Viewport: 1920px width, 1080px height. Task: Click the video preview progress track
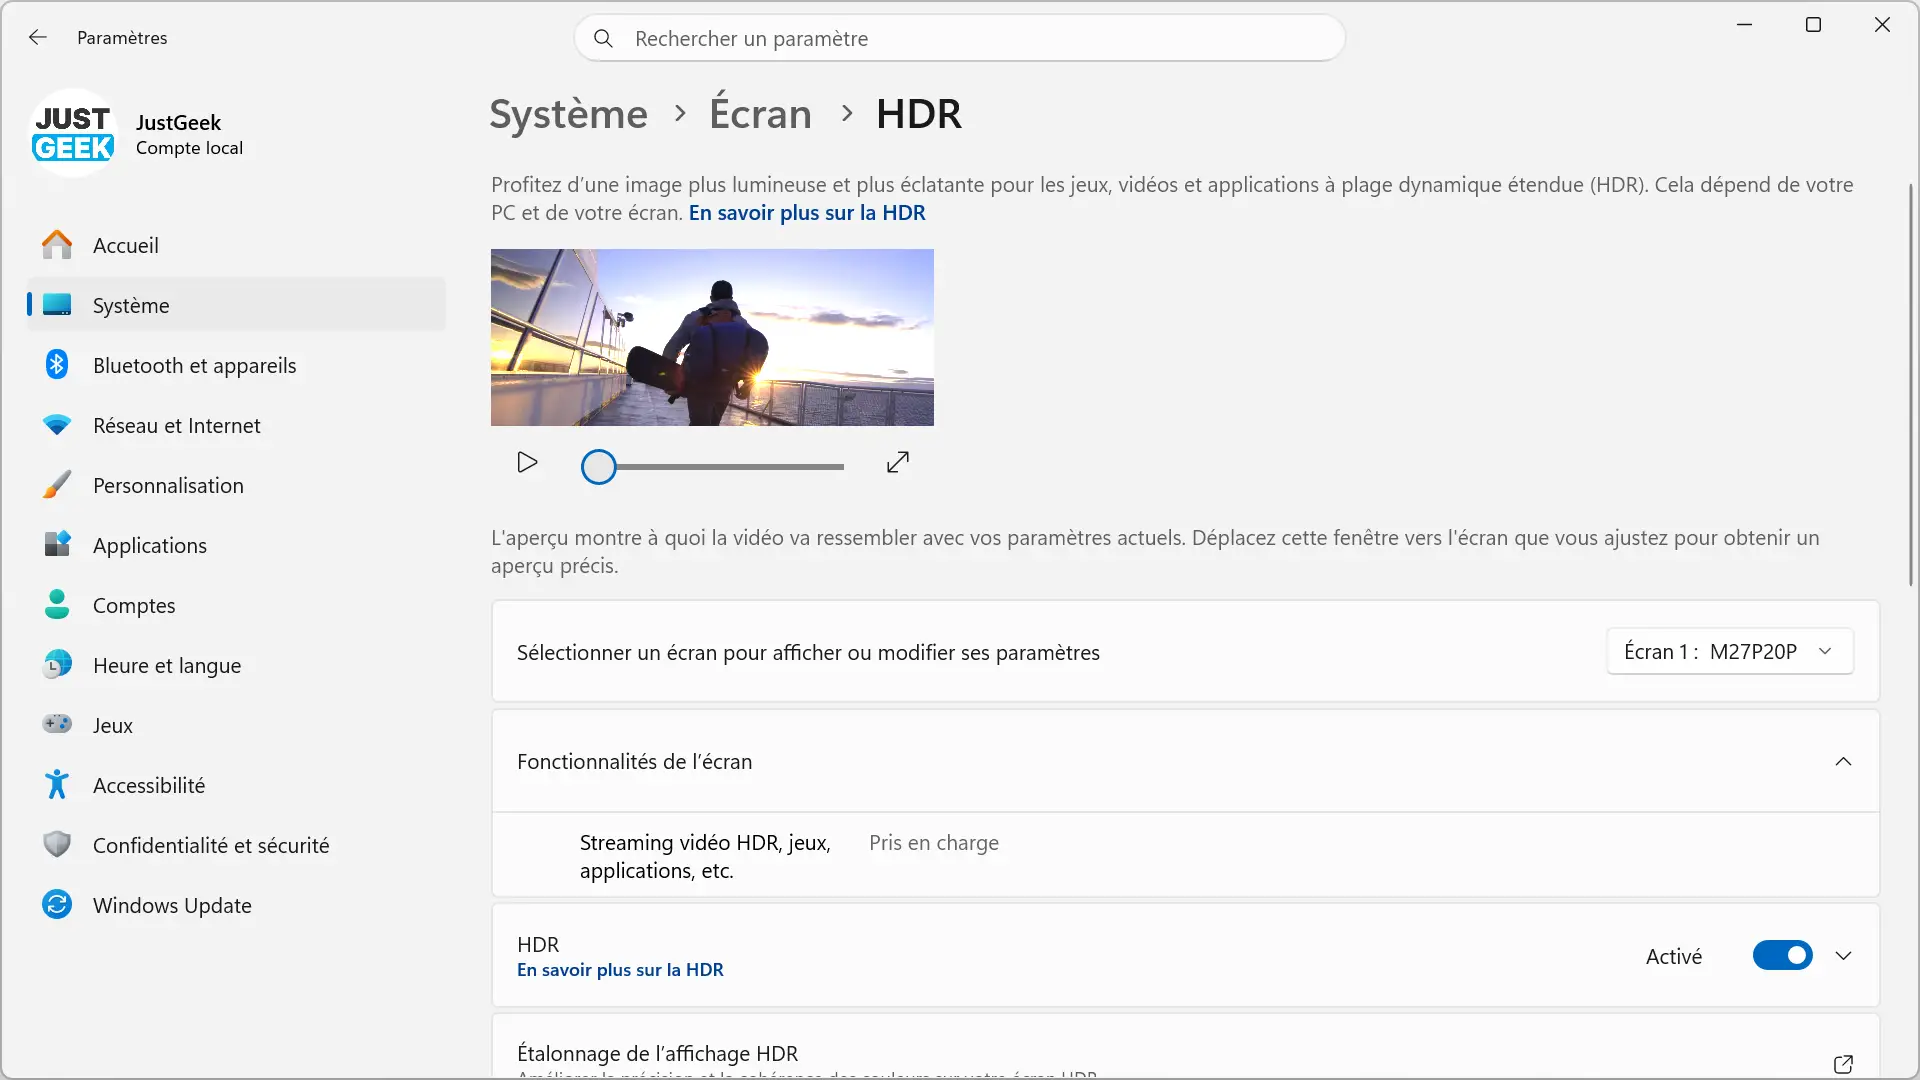click(x=730, y=467)
